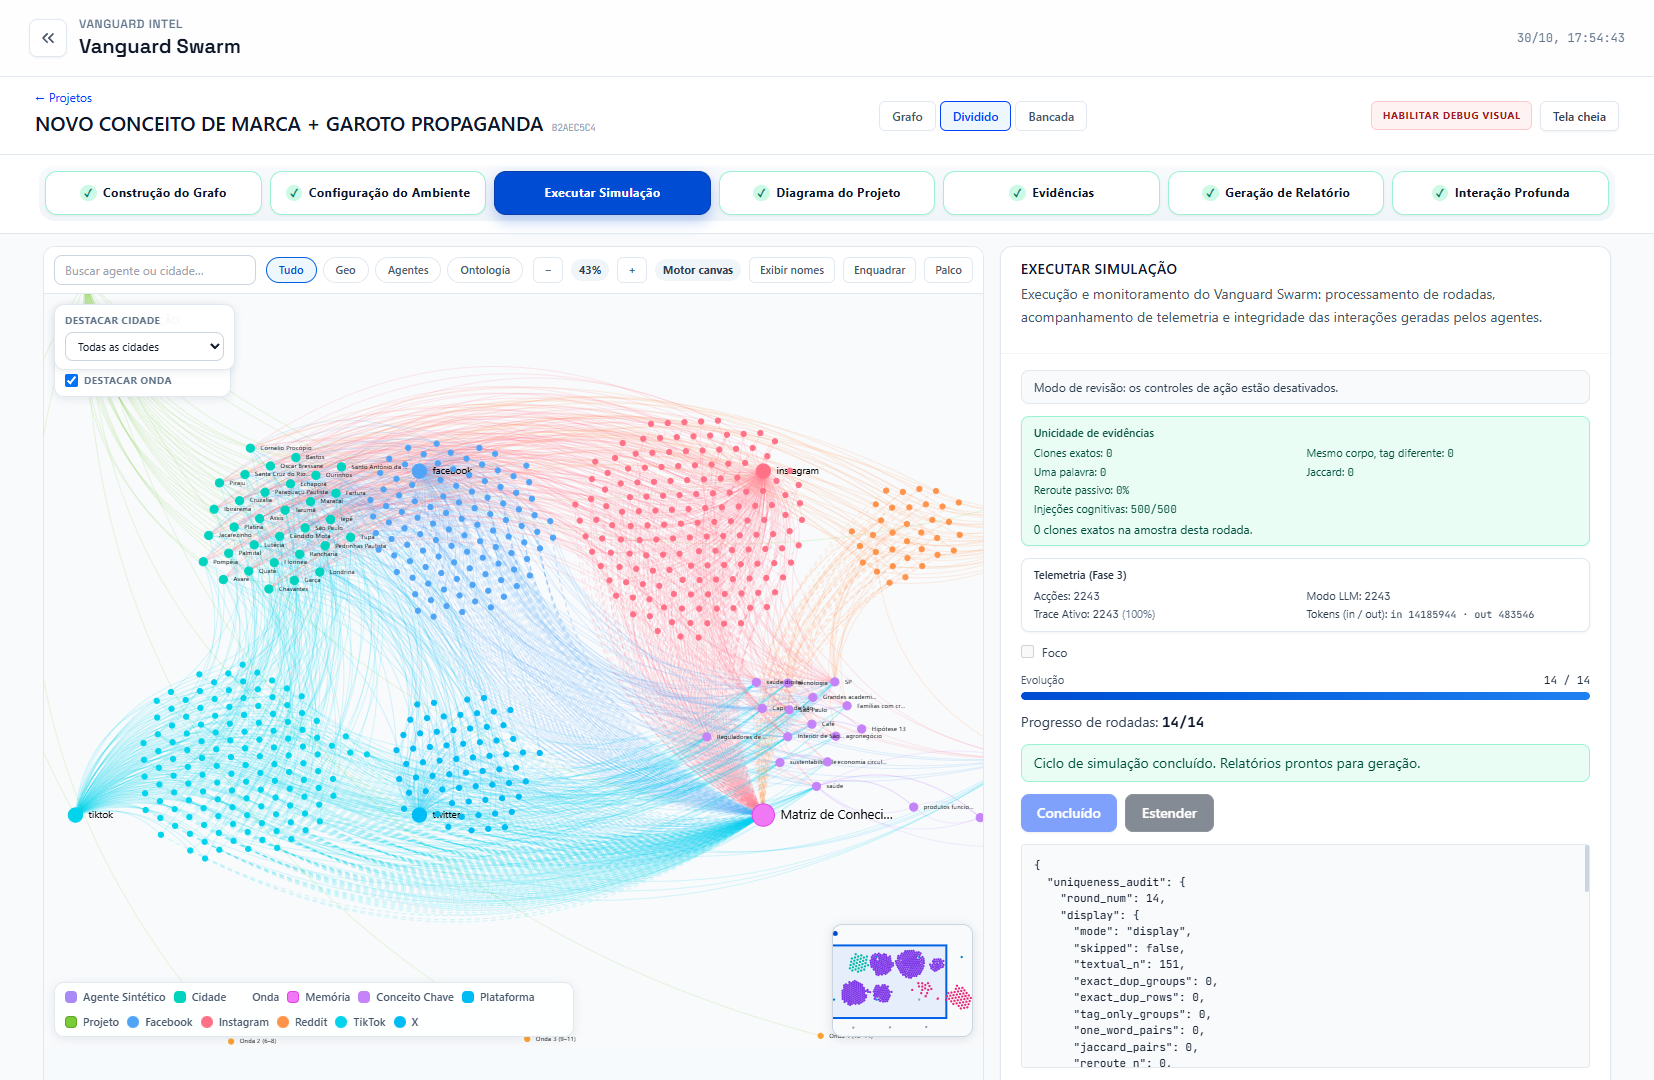Click the Enquadrar button
The image size is (1654, 1080).
[879, 270]
